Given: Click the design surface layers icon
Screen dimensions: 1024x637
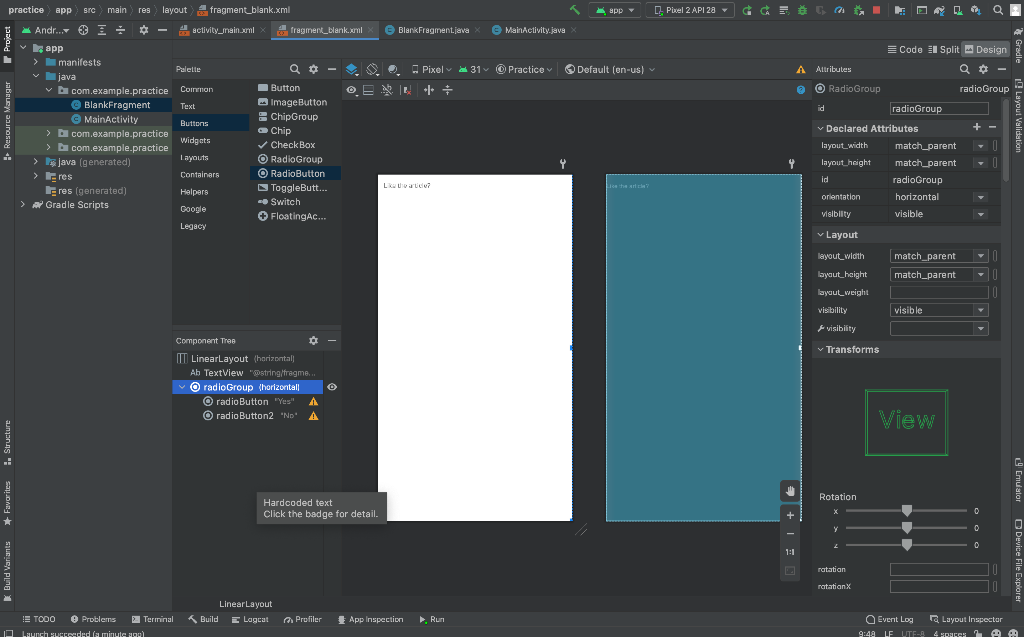Looking at the screenshot, I should click(x=352, y=69).
